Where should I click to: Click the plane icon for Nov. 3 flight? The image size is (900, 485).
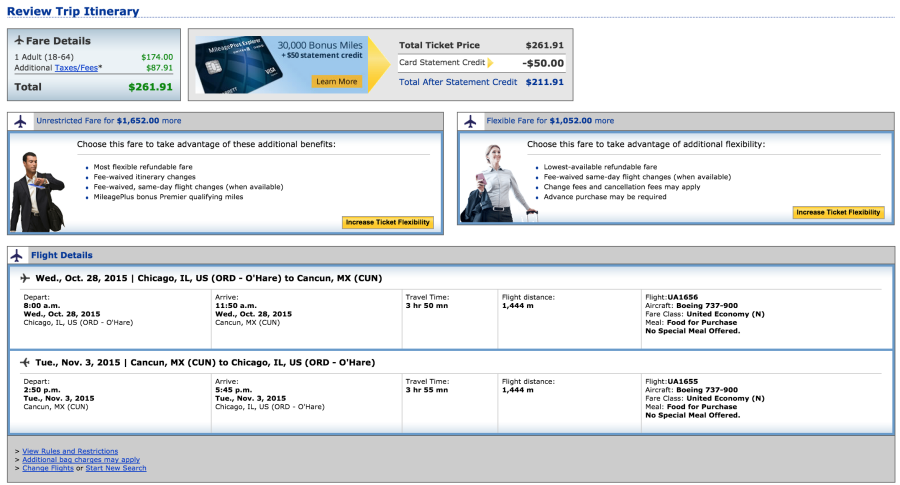pyautogui.click(x=25, y=362)
